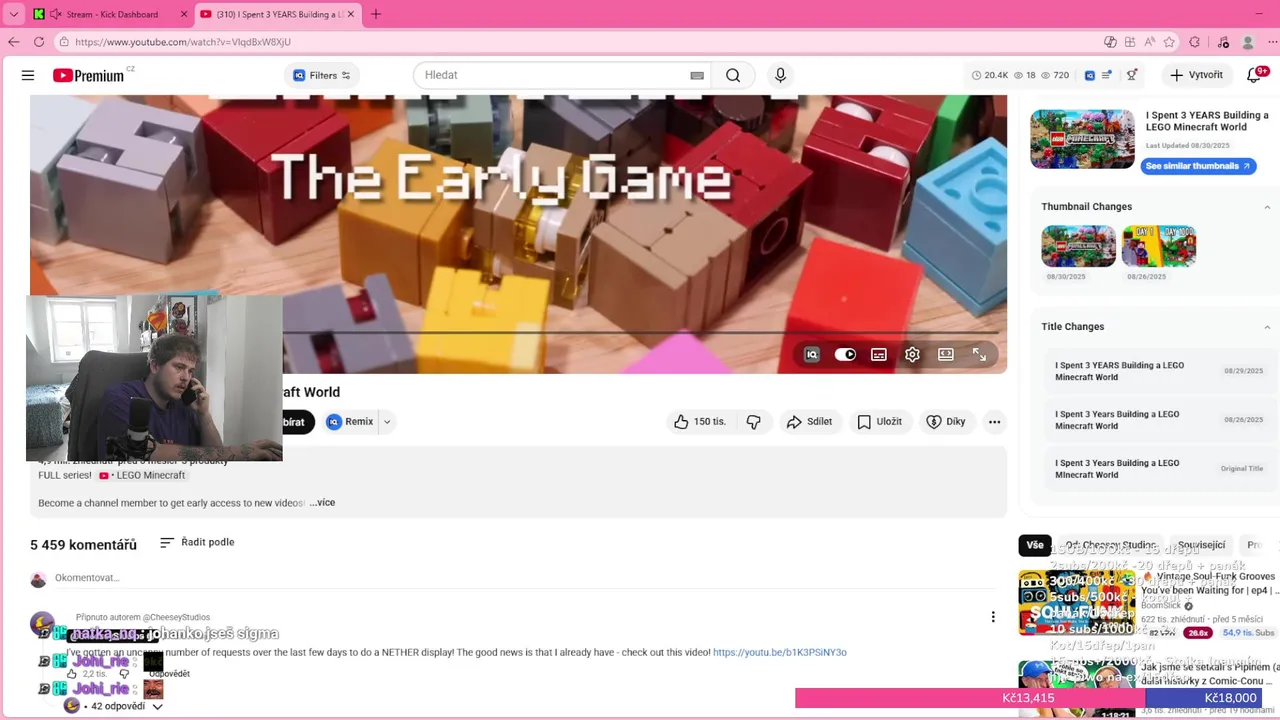Click the Original Title entry

click(1159, 469)
